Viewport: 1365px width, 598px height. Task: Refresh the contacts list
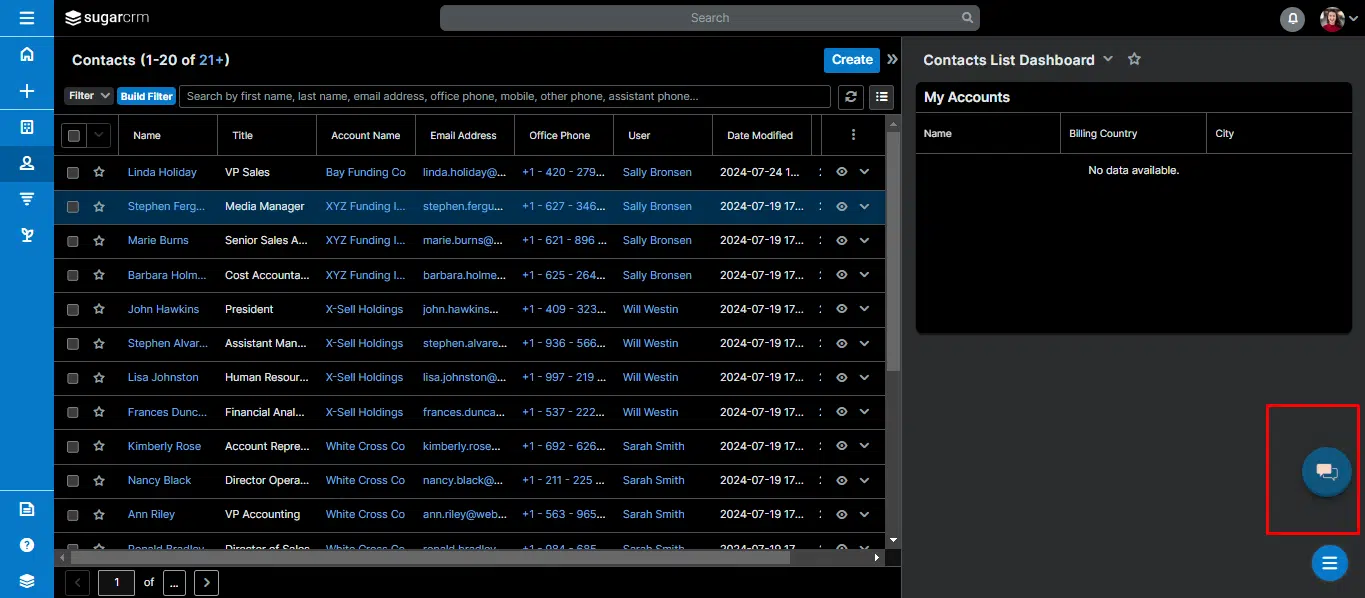[851, 96]
